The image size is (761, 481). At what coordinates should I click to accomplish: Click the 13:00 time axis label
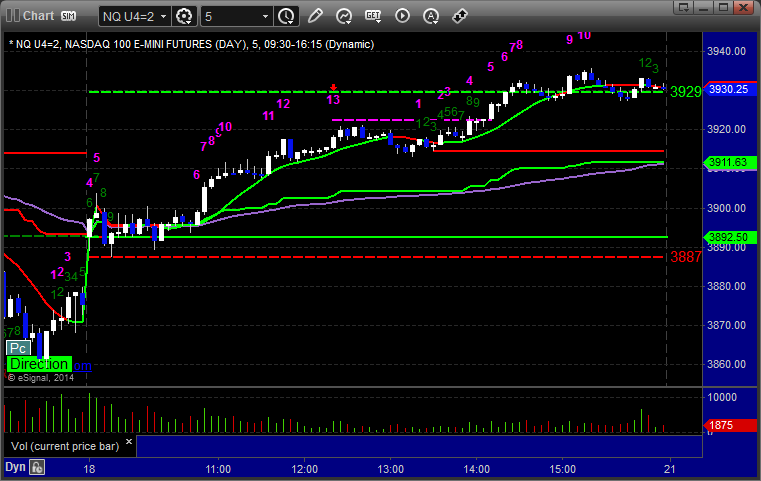click(x=391, y=469)
